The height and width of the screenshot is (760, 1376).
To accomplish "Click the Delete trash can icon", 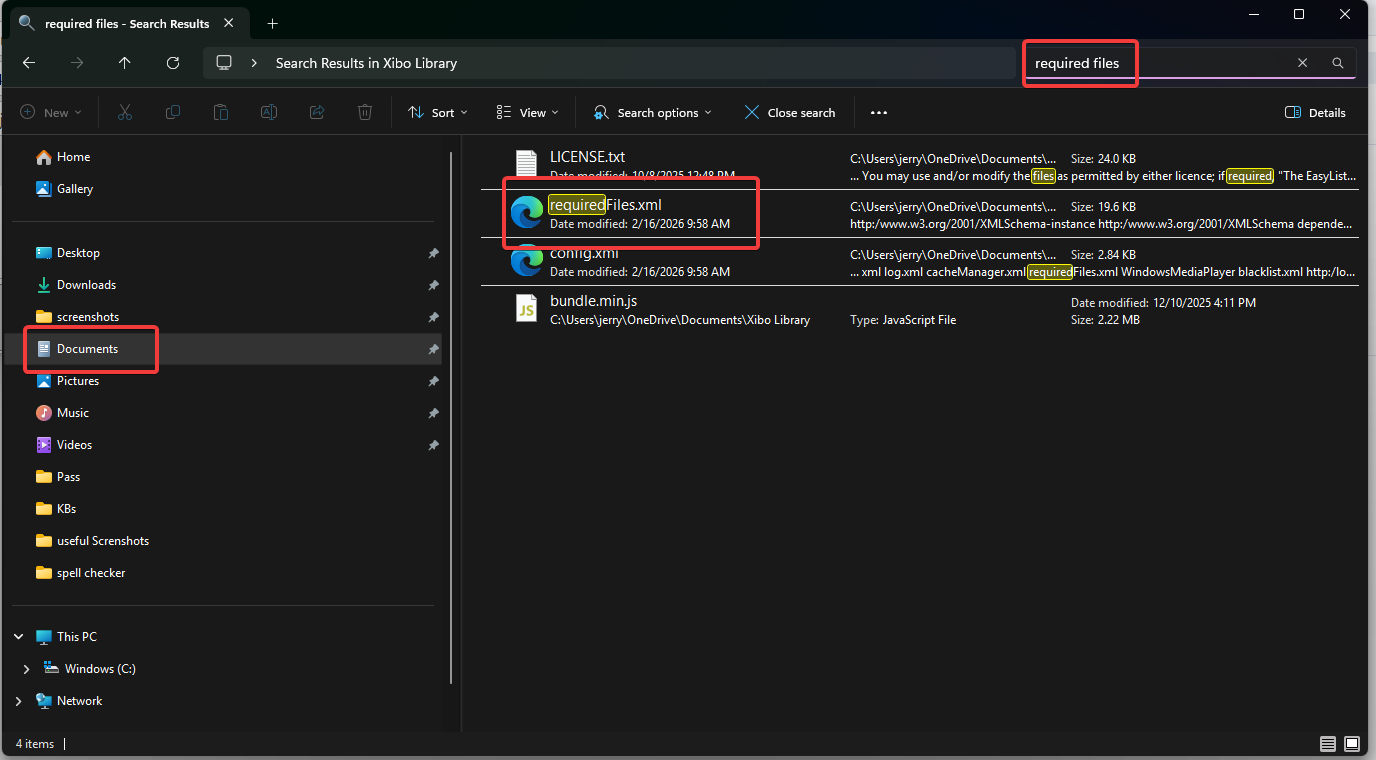I will (x=366, y=113).
